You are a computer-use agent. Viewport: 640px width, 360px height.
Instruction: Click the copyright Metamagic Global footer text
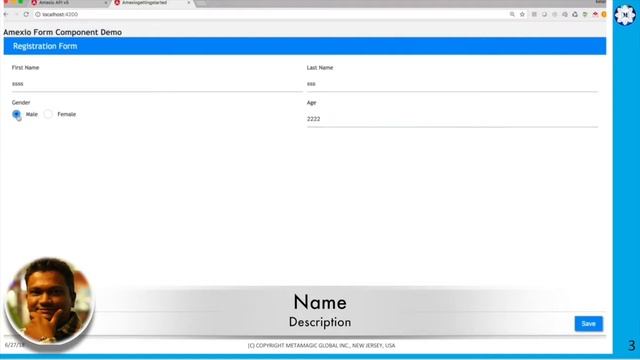tap(321, 345)
